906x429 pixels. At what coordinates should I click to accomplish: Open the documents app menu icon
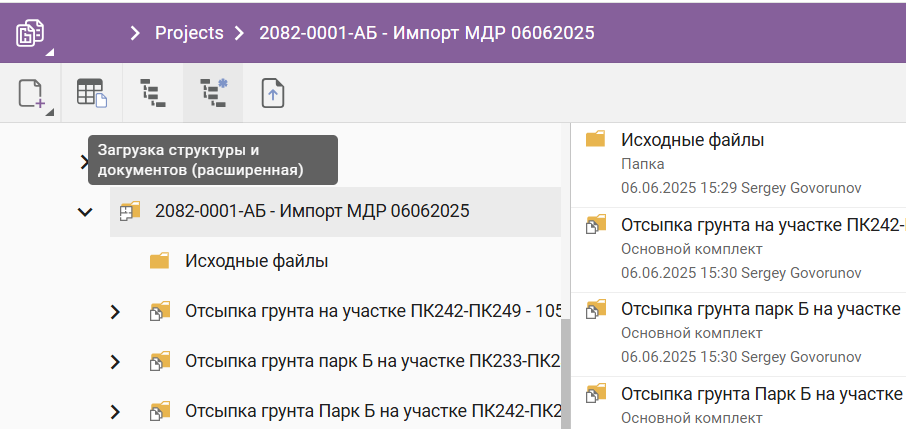(30, 33)
